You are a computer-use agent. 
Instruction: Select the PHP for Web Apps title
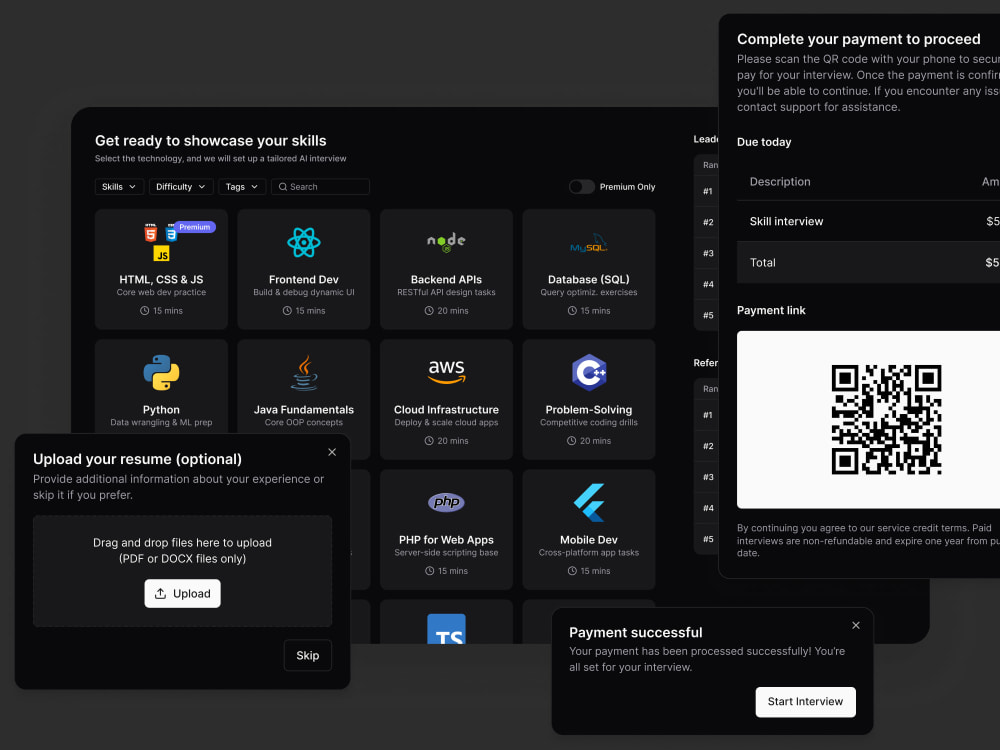click(x=446, y=540)
